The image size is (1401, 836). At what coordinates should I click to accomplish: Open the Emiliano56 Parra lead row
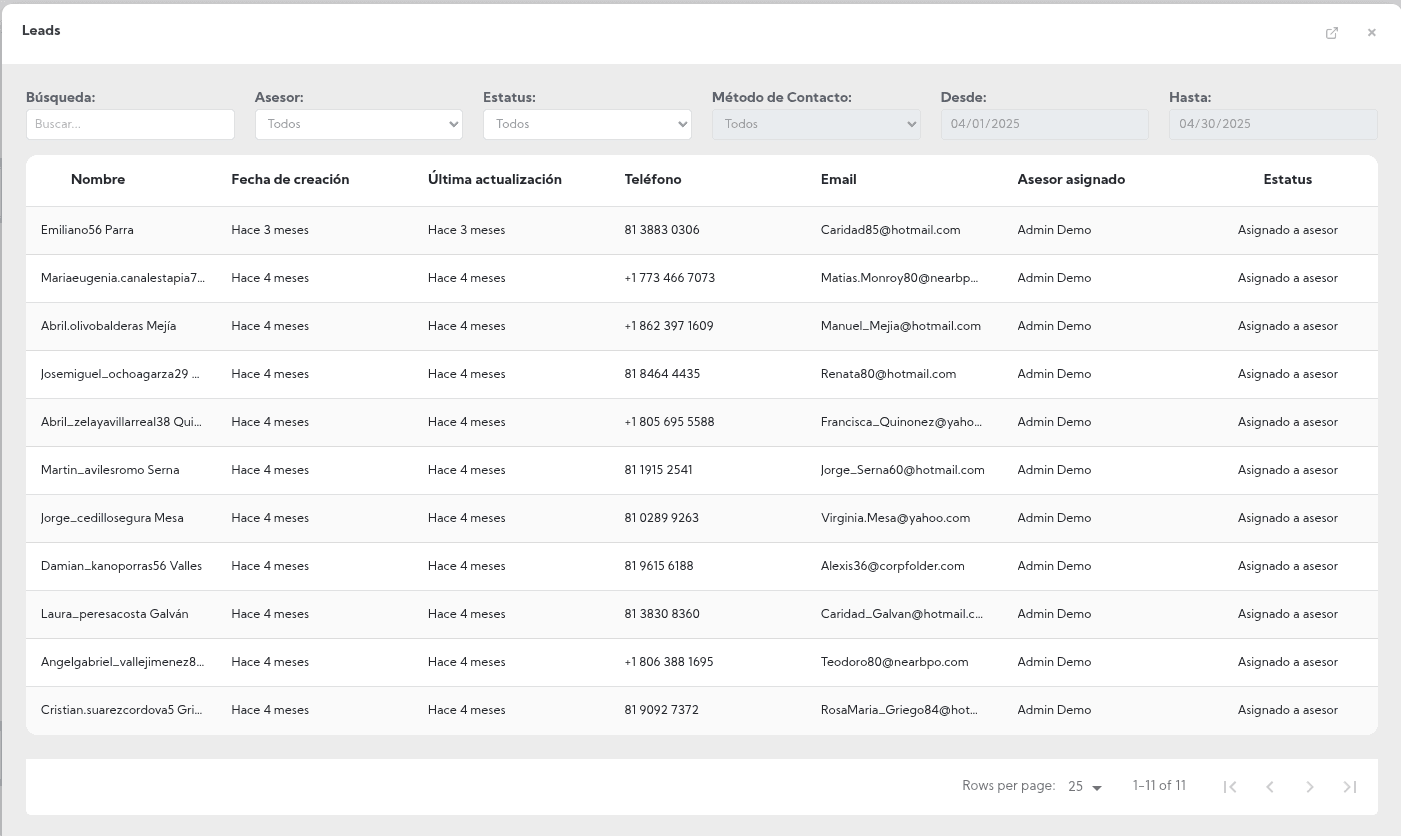pos(87,230)
